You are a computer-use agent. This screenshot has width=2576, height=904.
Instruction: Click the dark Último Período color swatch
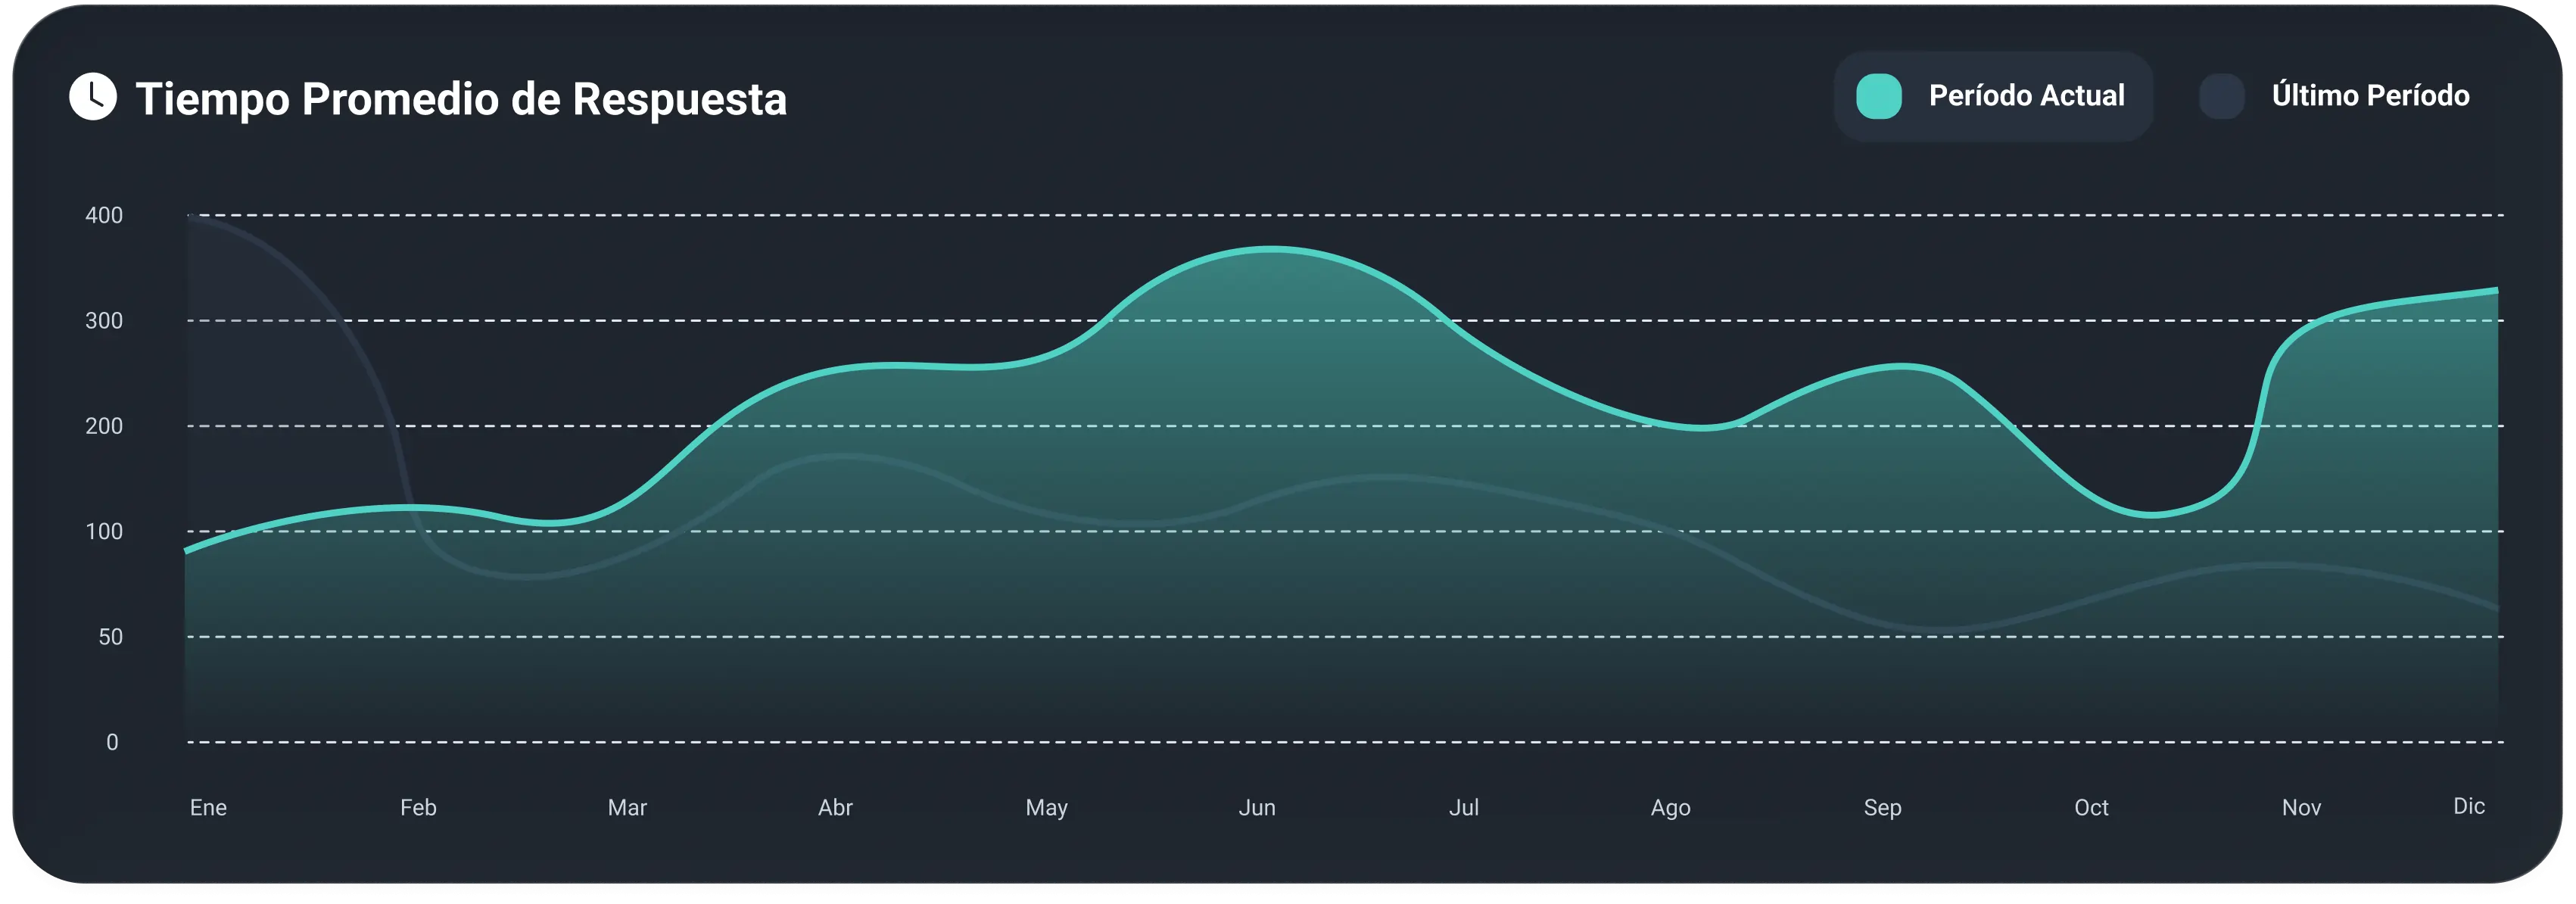click(x=2221, y=97)
